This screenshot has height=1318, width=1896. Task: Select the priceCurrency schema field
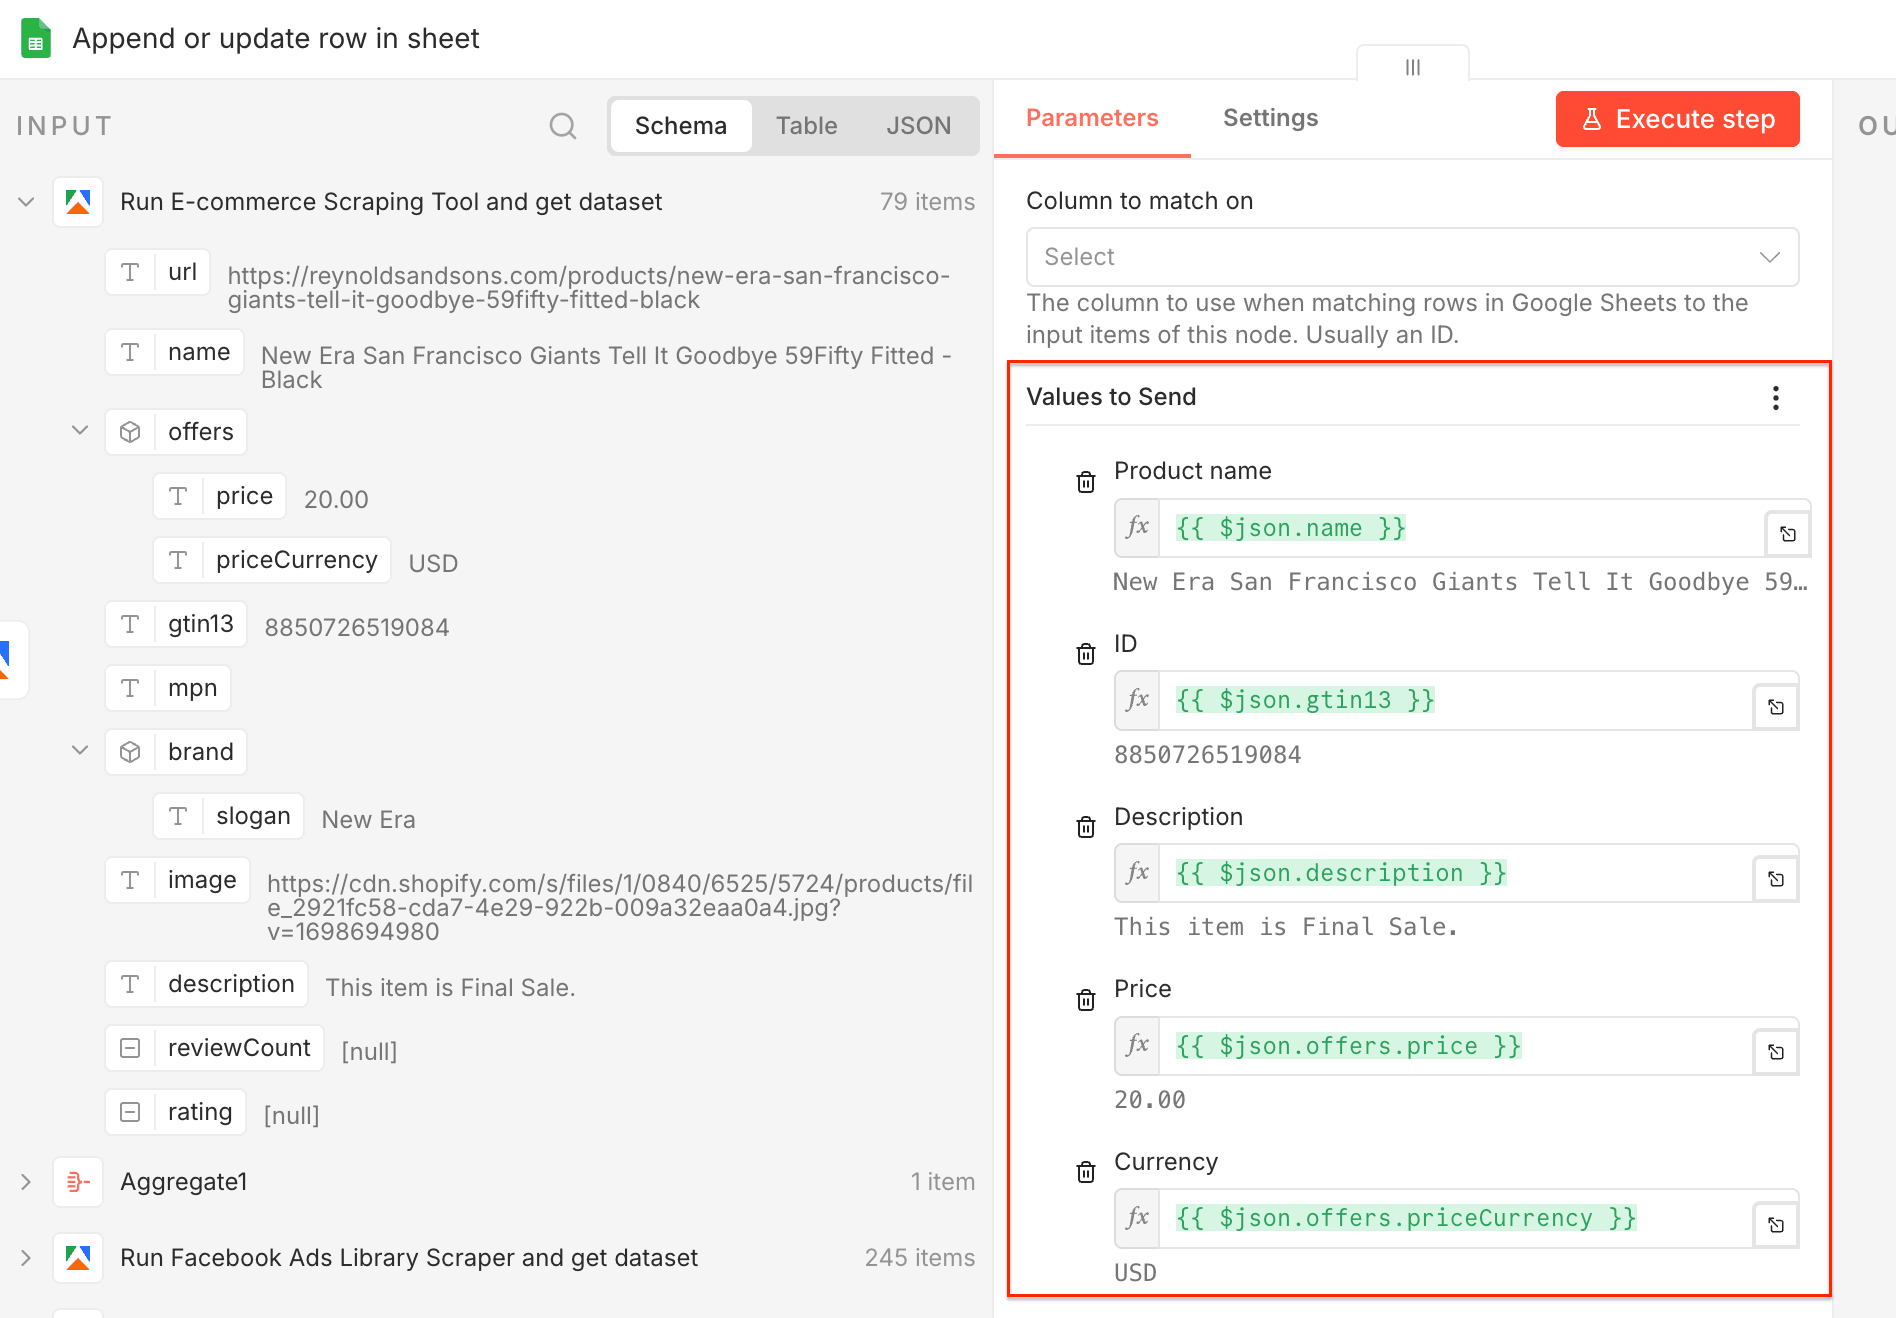(272, 560)
